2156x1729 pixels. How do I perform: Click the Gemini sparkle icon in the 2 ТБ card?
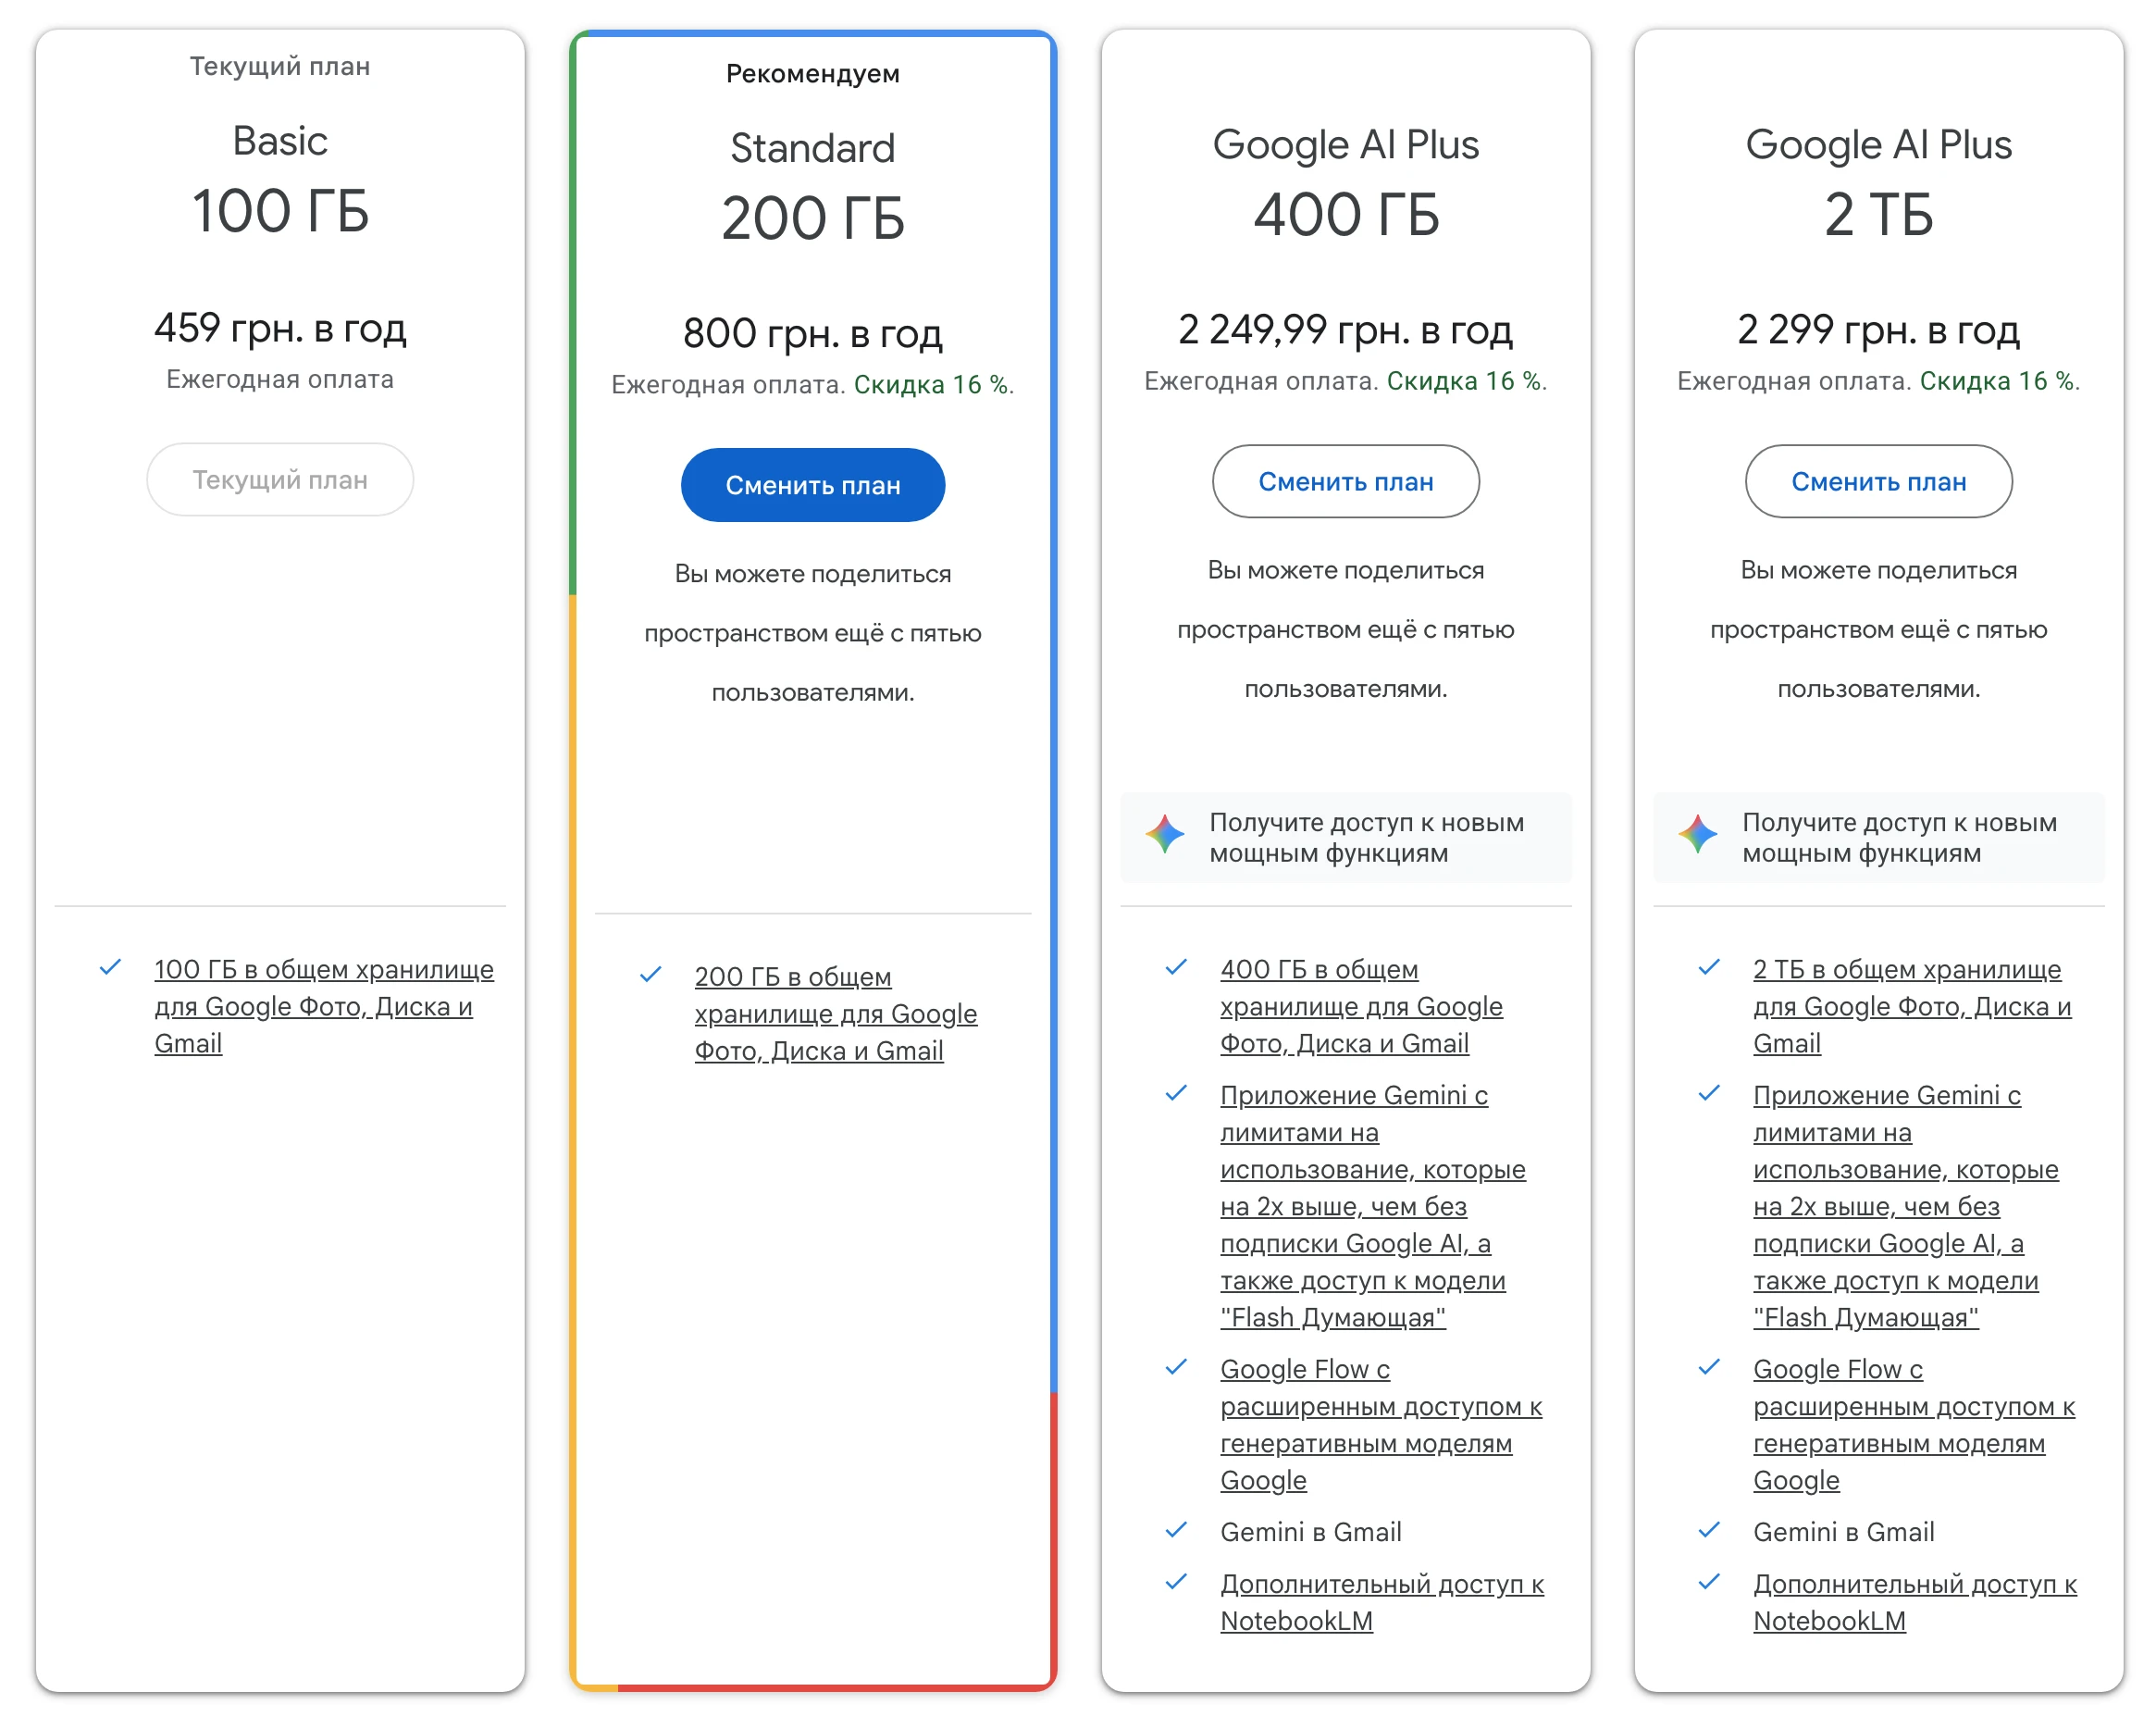(1697, 834)
